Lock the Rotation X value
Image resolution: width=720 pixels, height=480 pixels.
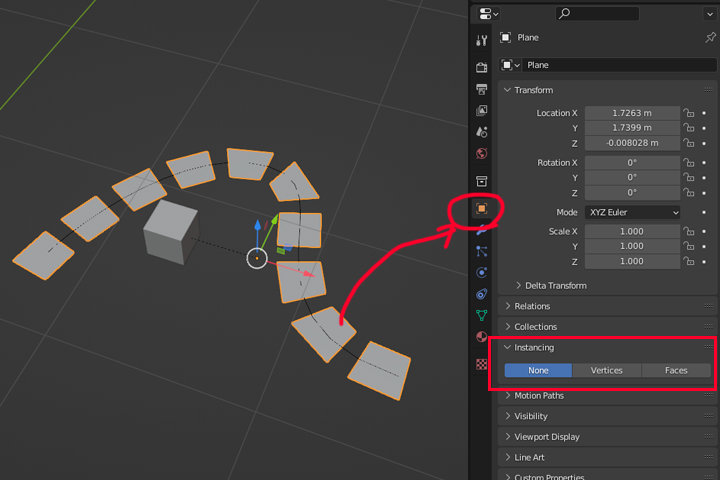pos(688,163)
